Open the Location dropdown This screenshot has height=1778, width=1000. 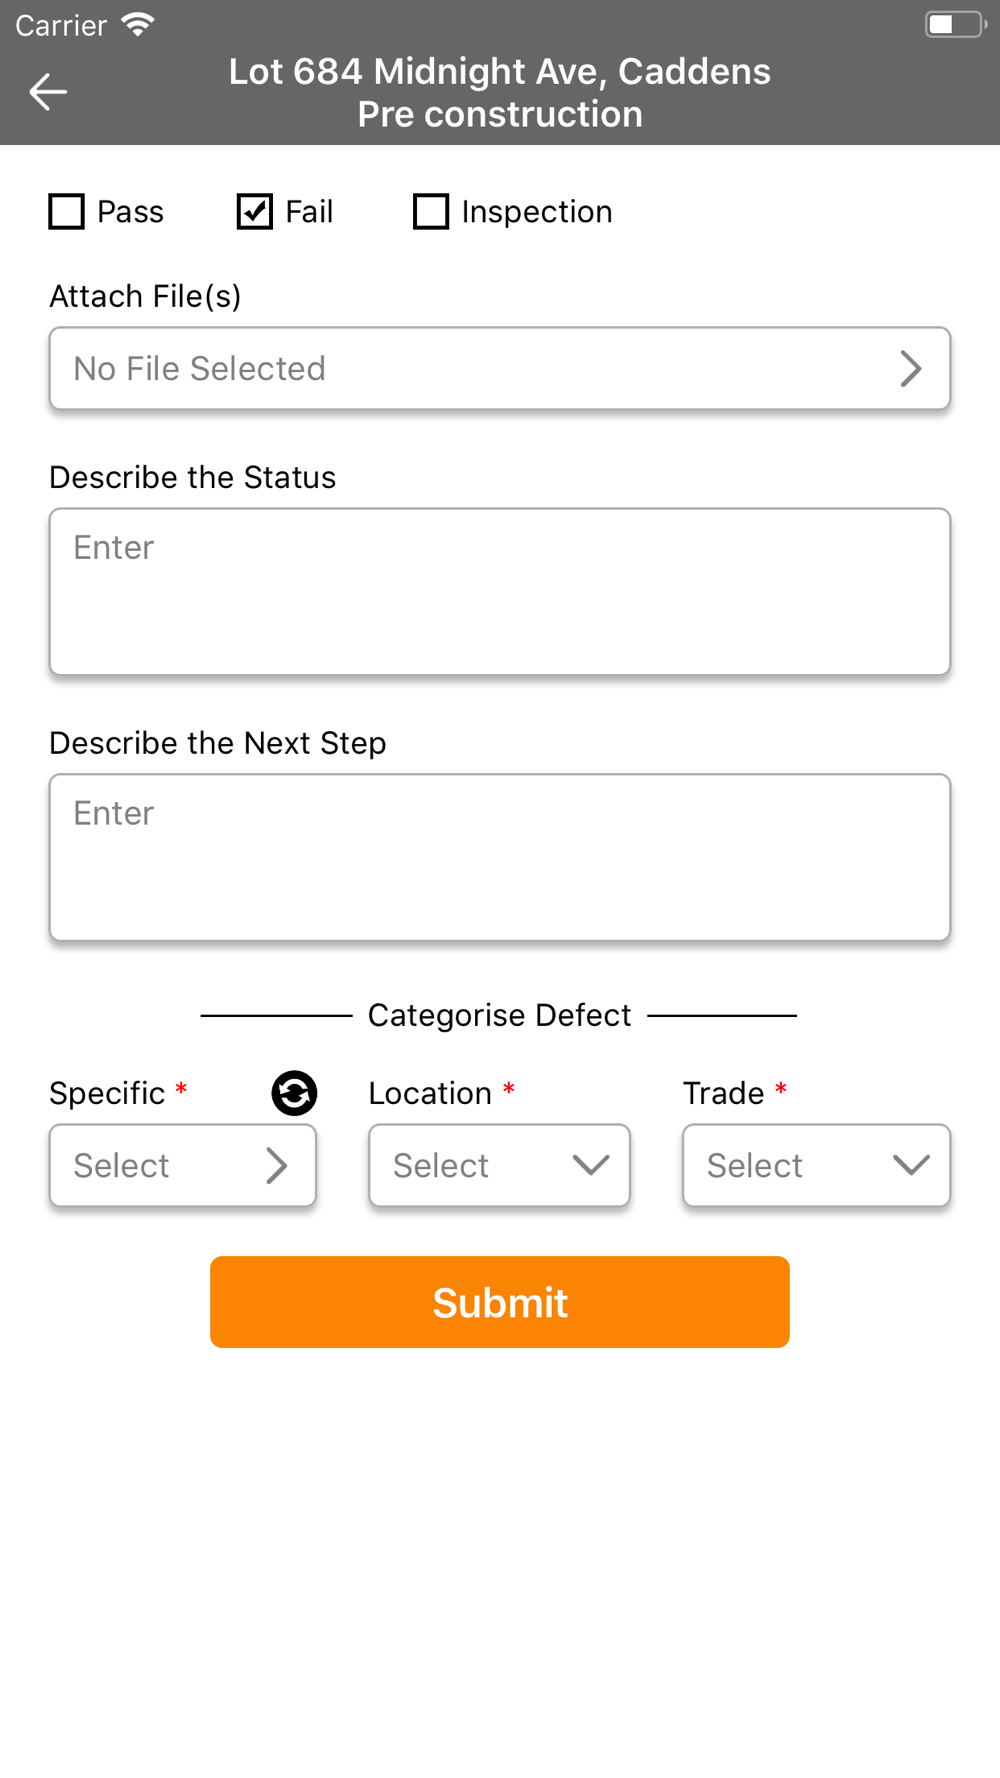499,1165
